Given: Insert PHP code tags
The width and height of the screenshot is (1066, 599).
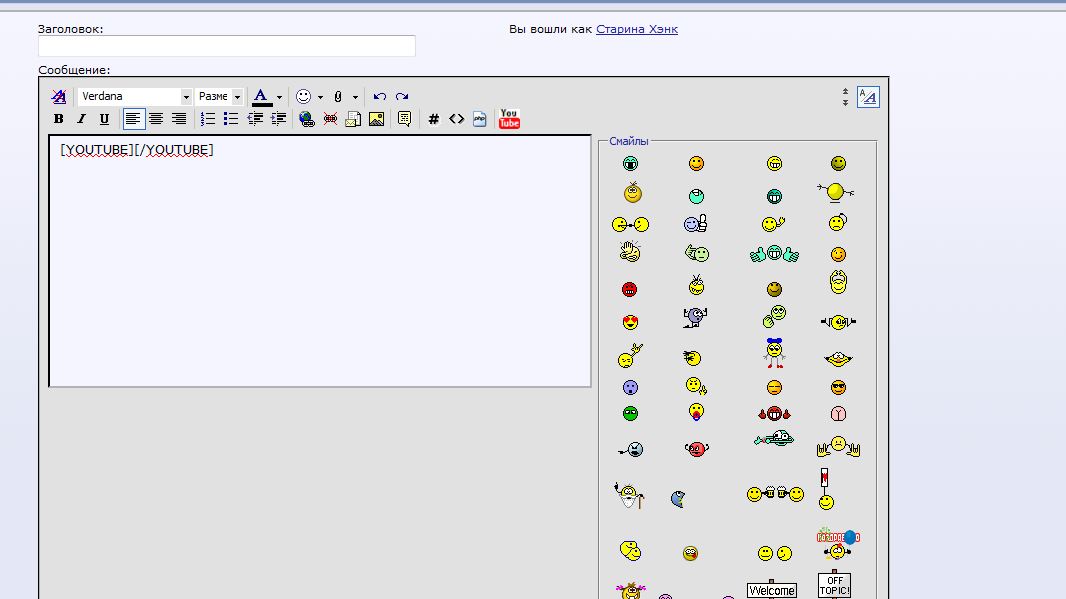Looking at the screenshot, I should pos(480,119).
